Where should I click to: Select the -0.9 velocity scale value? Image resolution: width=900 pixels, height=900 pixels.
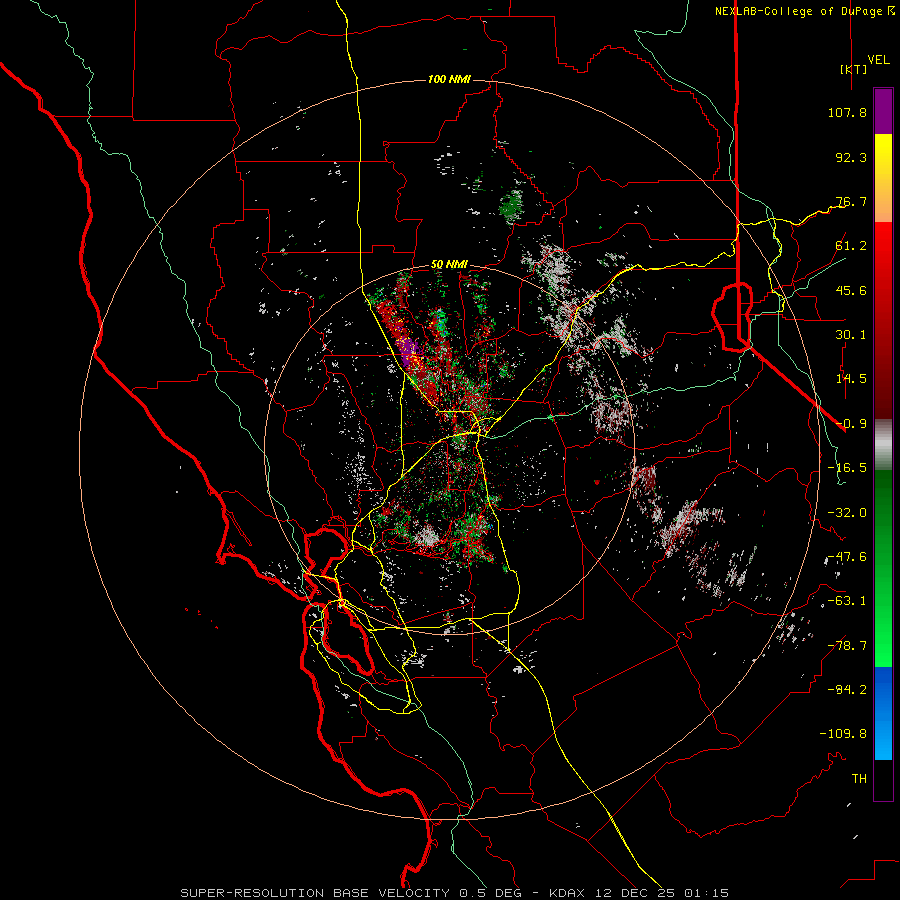point(851,424)
